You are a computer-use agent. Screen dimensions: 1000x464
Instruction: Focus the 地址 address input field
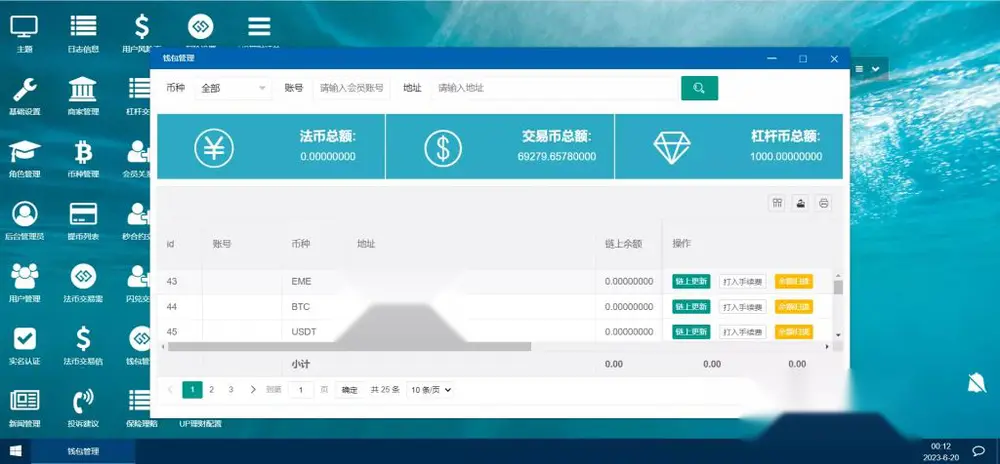(x=554, y=88)
